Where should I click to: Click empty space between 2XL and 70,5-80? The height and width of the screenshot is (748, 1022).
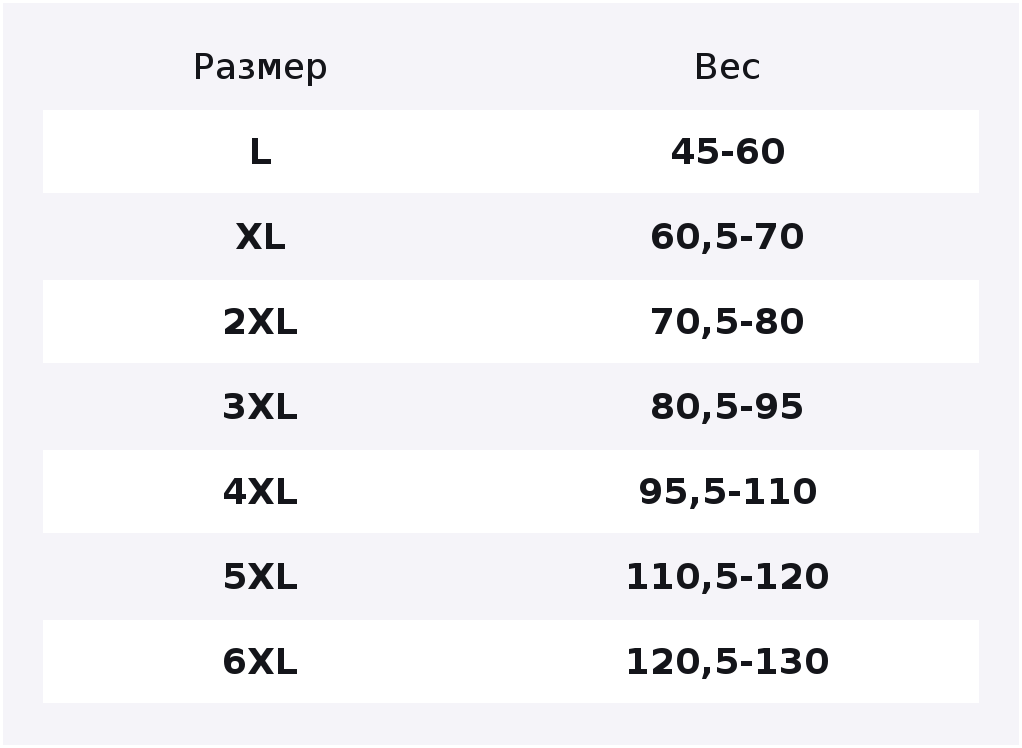tap(474, 322)
